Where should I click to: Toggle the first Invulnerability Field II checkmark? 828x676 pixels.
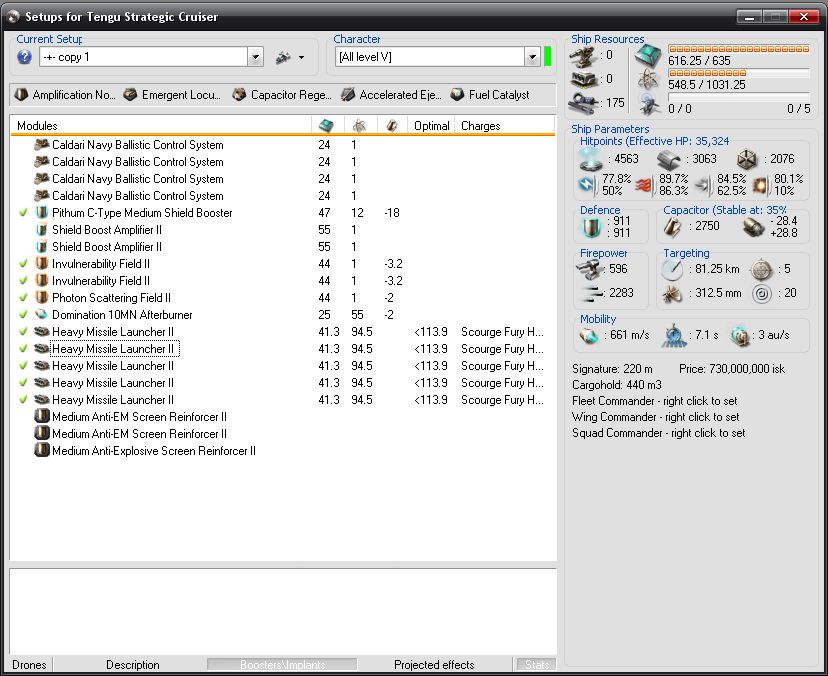pyautogui.click(x=23, y=263)
